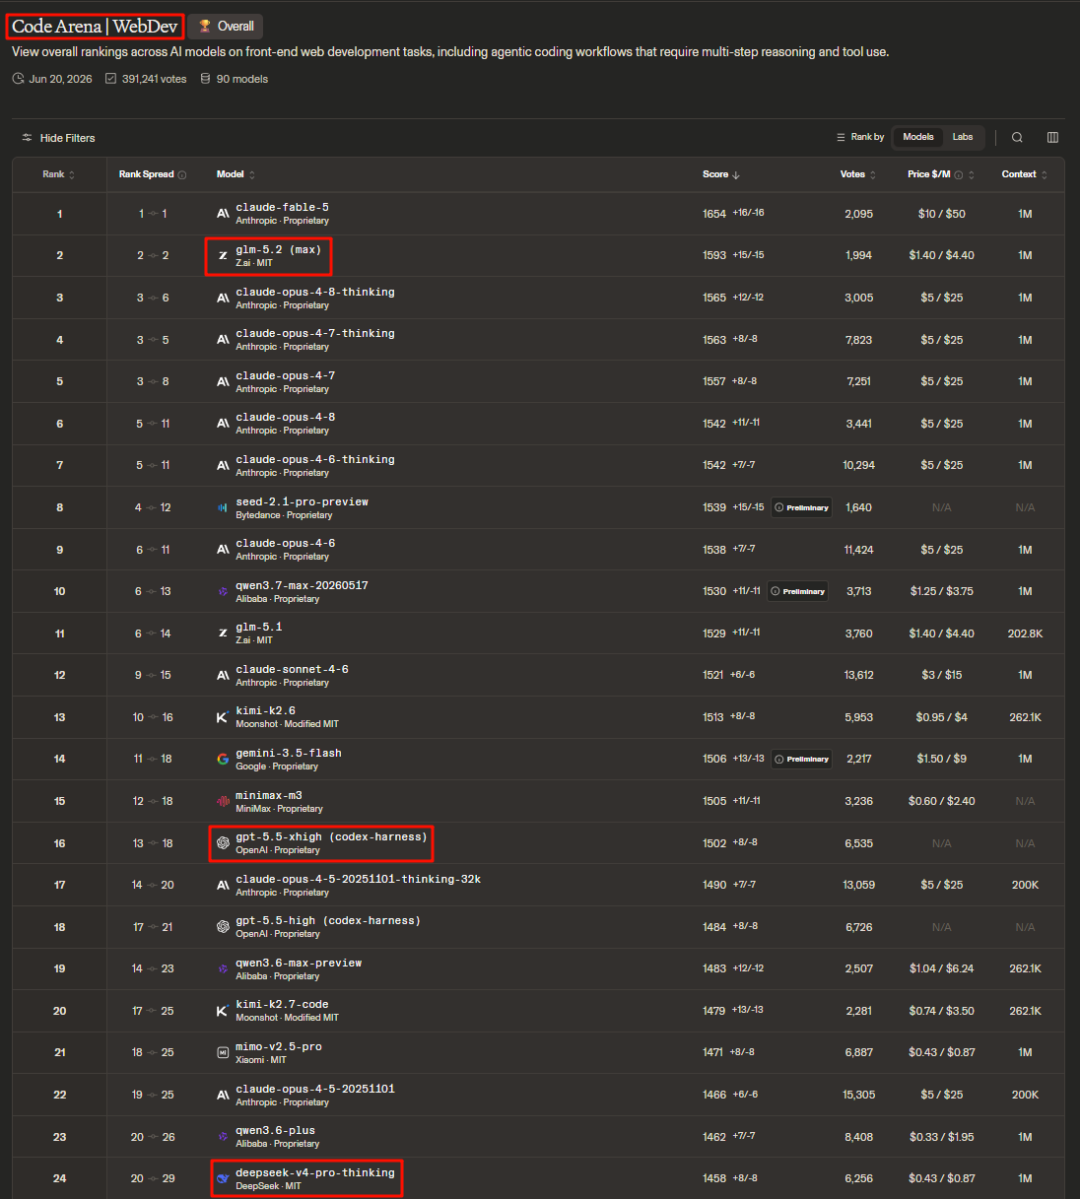Sort by Context column header
Screen dimensions: 1080x1199
(1024, 174)
